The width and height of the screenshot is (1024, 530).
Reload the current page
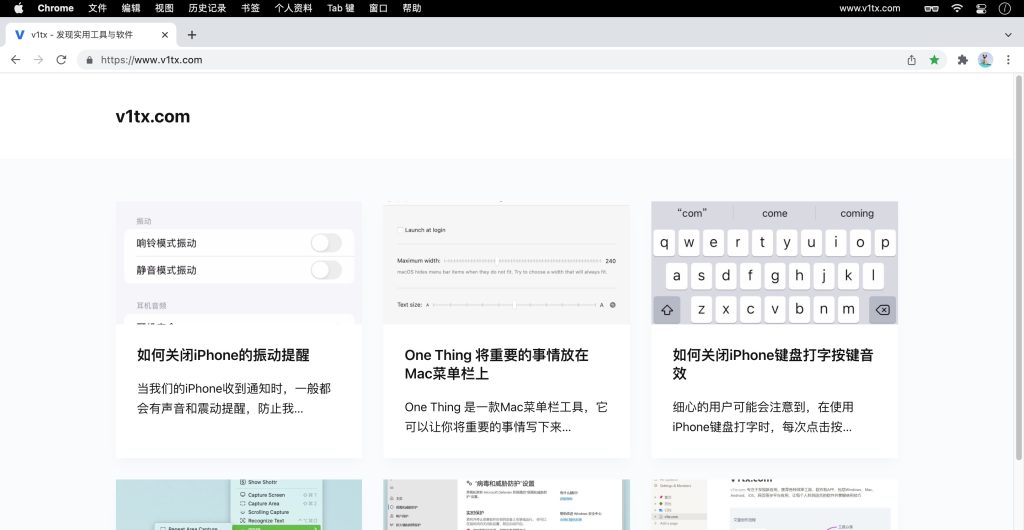pyautogui.click(x=61, y=59)
